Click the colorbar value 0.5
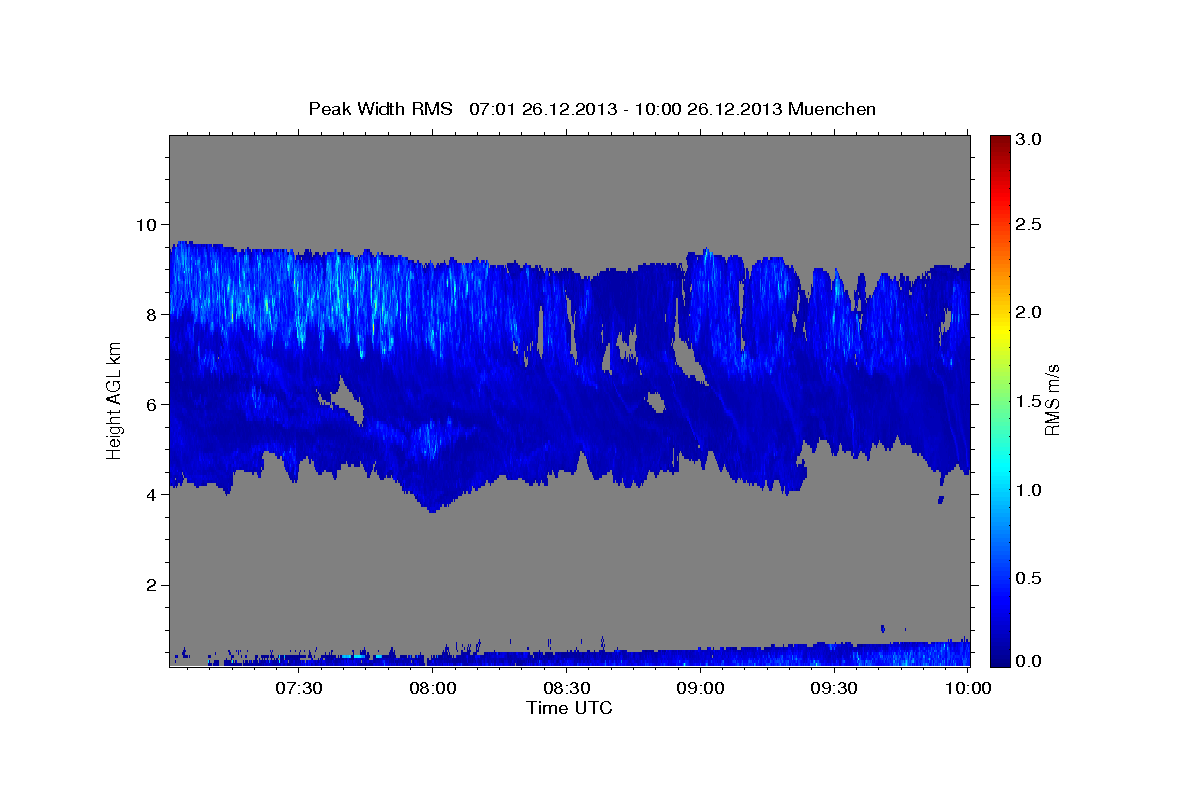This screenshot has width=1200, height=800. [1029, 578]
